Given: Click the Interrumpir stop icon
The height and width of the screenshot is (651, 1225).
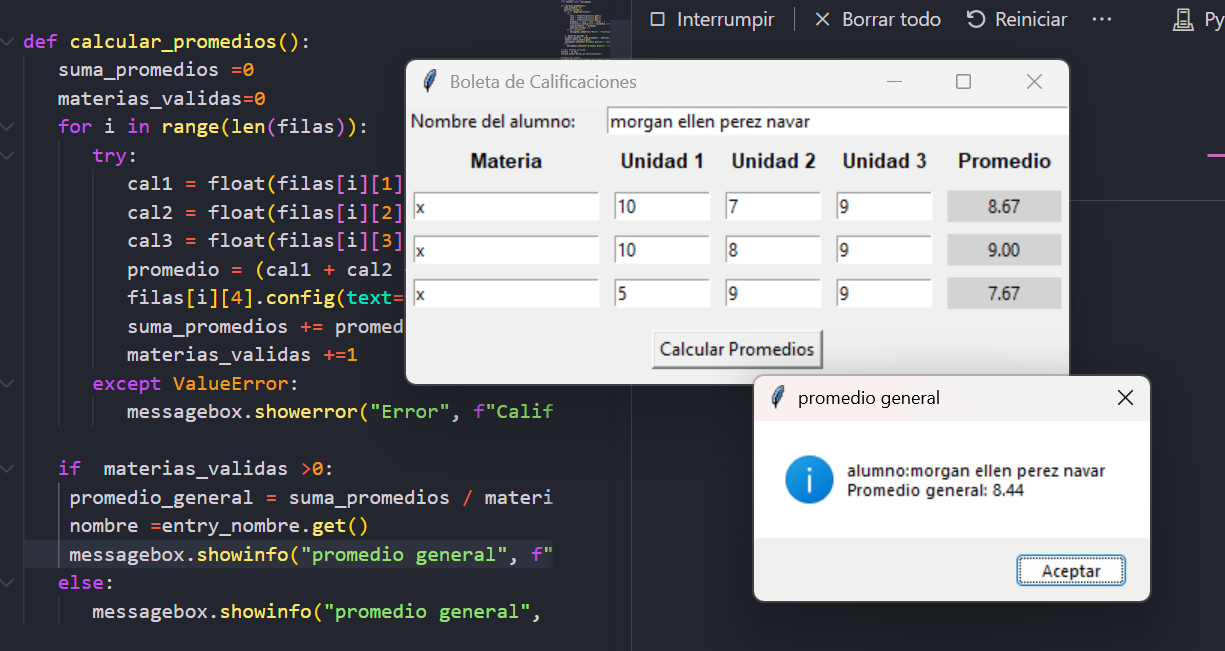Looking at the screenshot, I should pos(657,19).
